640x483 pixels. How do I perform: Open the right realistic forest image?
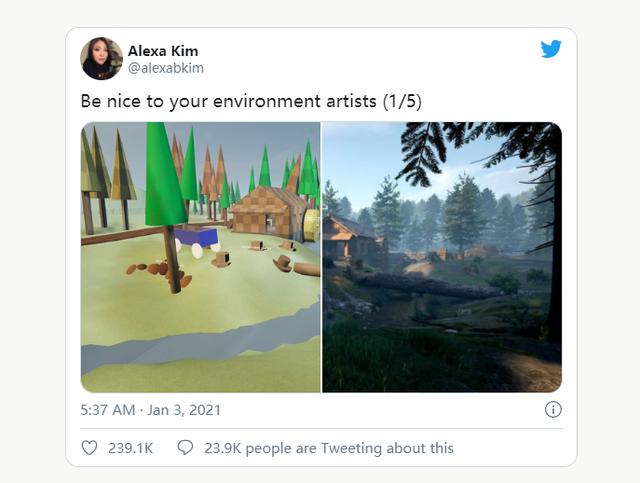pyautogui.click(x=441, y=257)
